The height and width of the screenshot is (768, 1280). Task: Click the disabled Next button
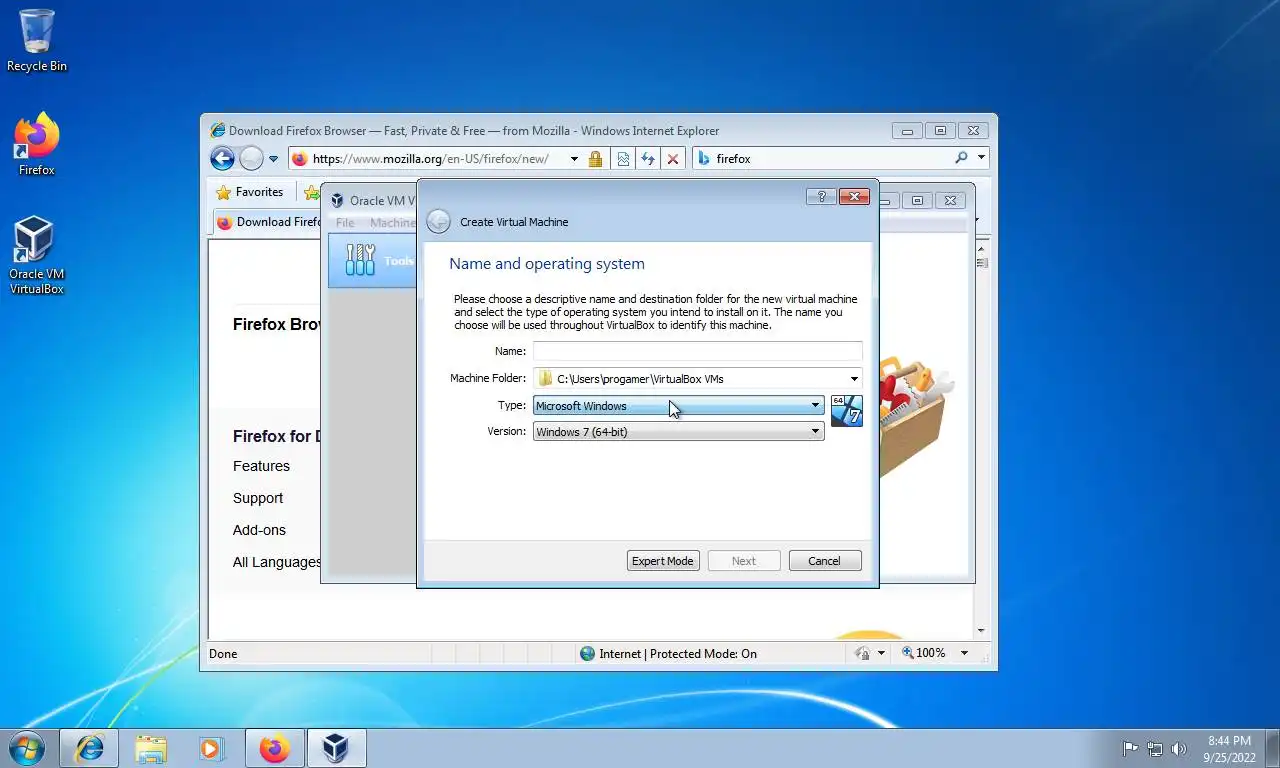click(744, 561)
